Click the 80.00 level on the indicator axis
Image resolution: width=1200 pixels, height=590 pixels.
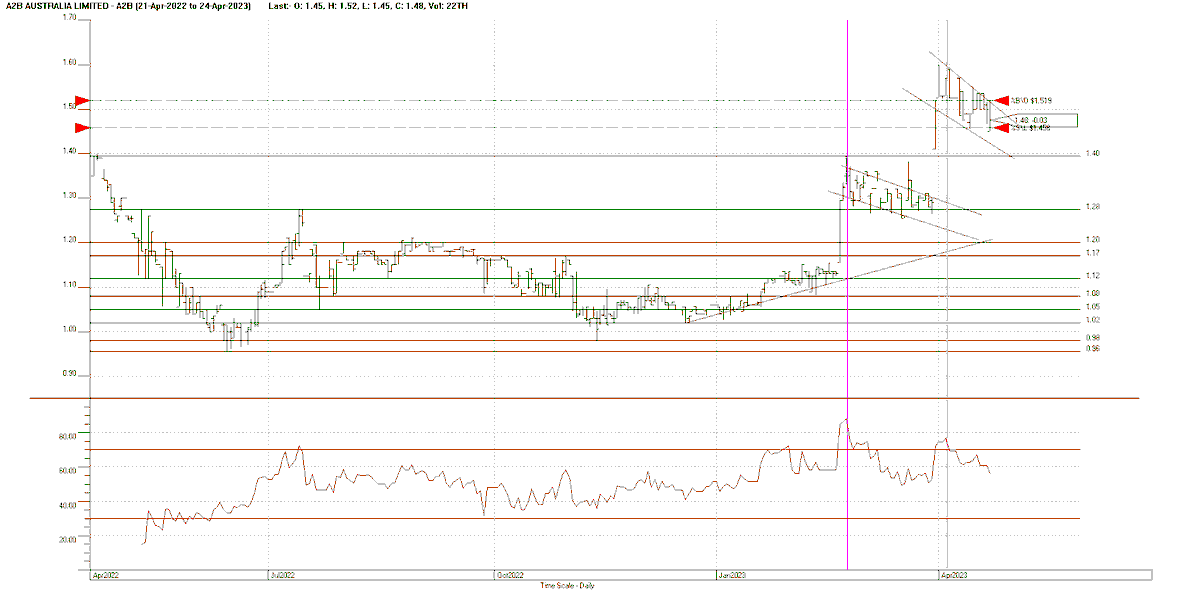[68, 437]
